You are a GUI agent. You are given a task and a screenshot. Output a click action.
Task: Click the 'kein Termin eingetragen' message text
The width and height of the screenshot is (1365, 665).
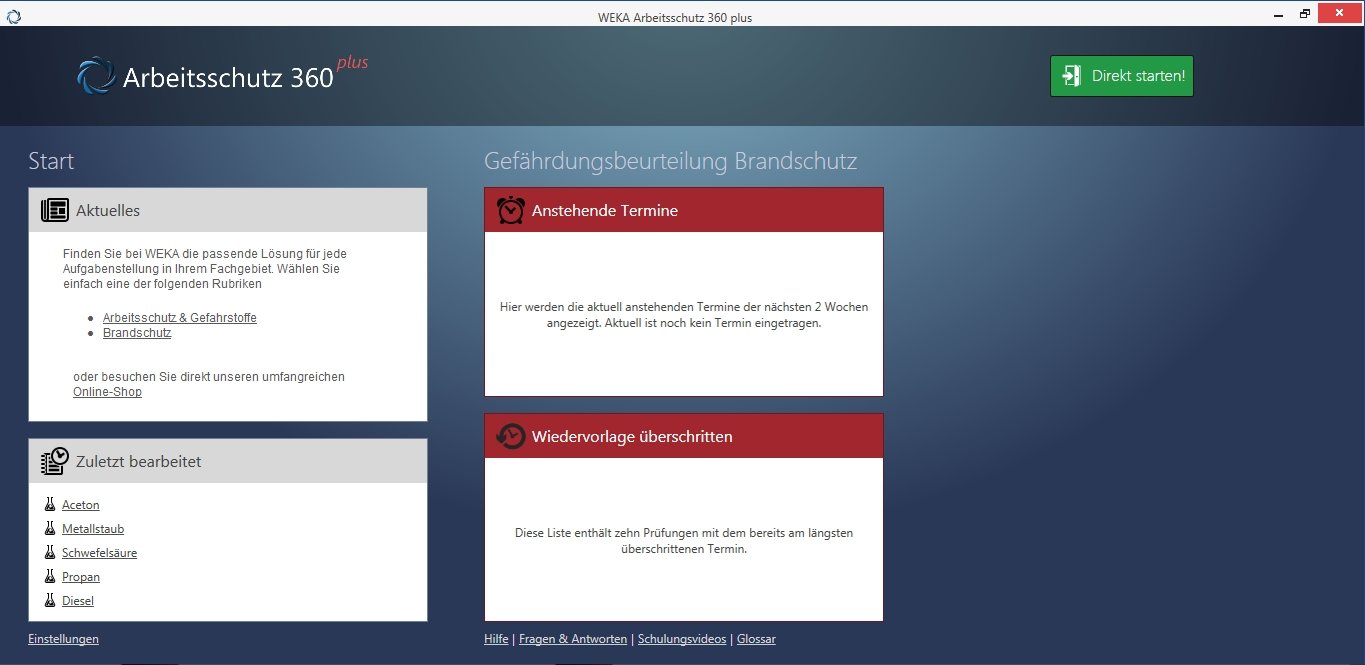coord(684,315)
